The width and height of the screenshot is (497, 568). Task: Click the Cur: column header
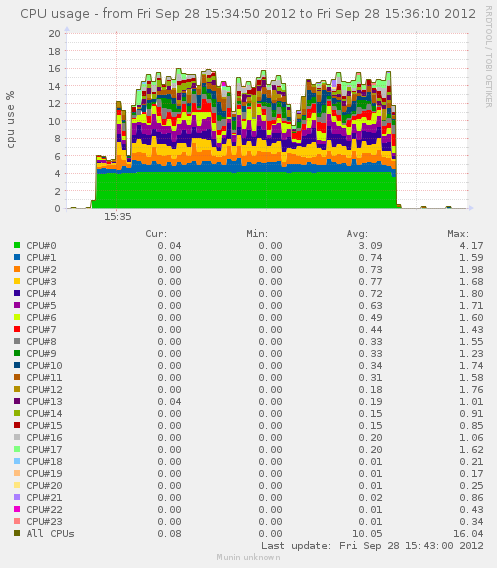[156, 234]
